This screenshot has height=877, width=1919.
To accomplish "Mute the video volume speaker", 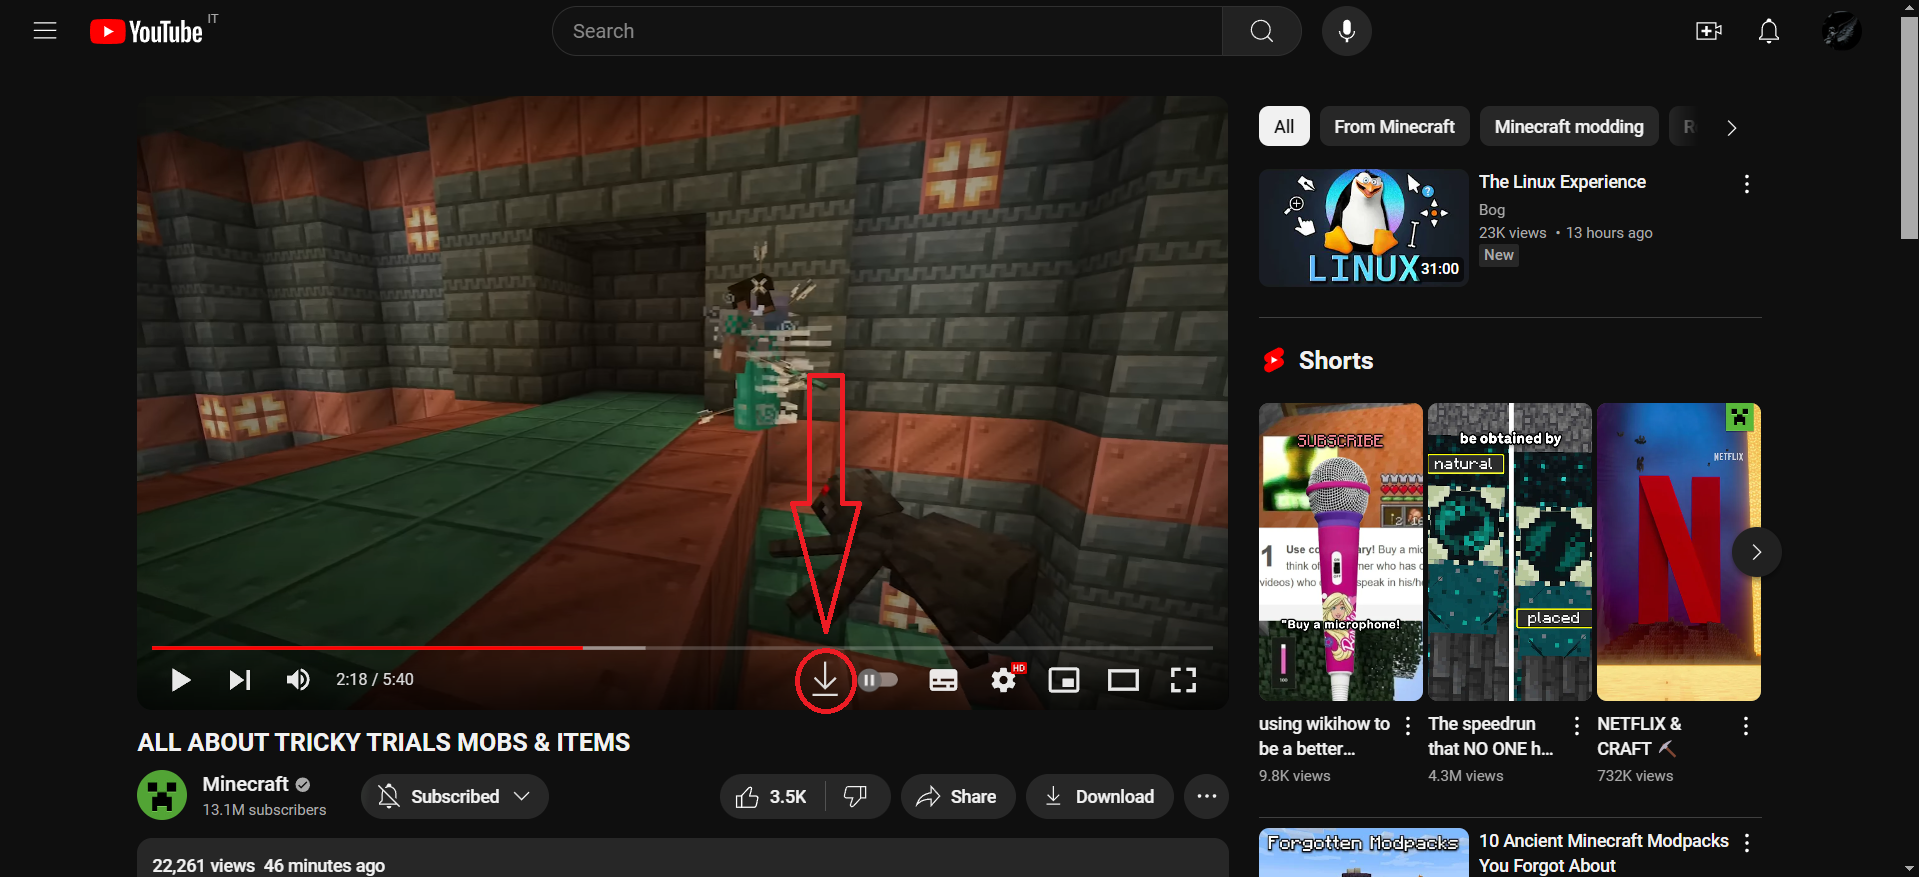I will (x=298, y=680).
